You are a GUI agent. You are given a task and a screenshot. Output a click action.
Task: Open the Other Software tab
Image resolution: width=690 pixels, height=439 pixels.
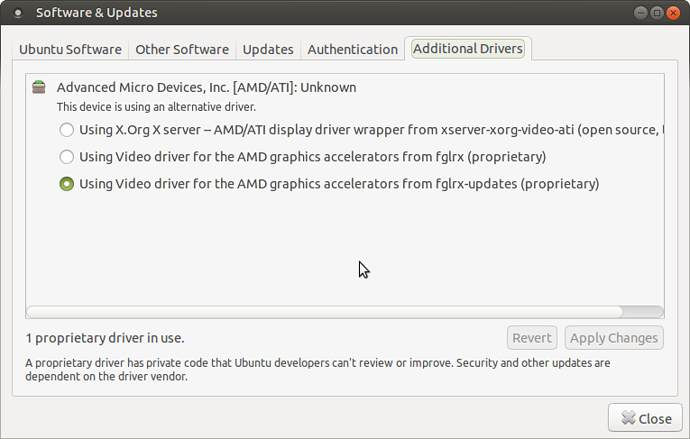point(182,49)
